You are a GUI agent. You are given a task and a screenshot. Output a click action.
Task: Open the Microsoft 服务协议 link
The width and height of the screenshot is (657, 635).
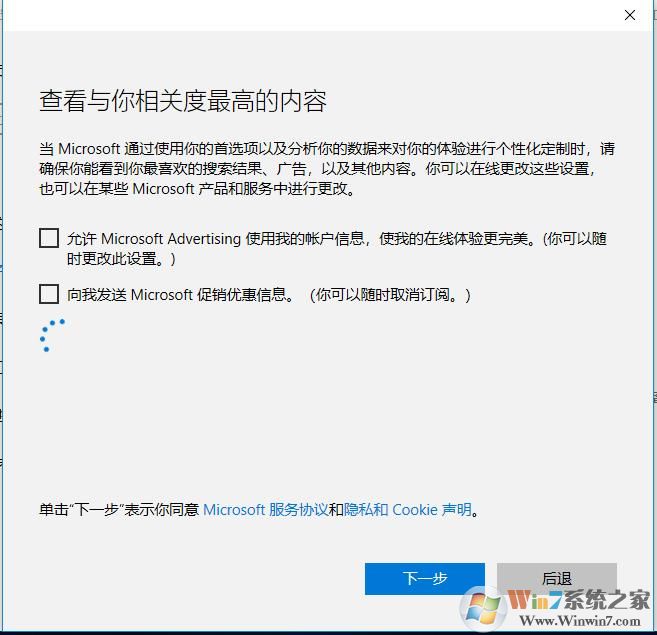tap(265, 510)
